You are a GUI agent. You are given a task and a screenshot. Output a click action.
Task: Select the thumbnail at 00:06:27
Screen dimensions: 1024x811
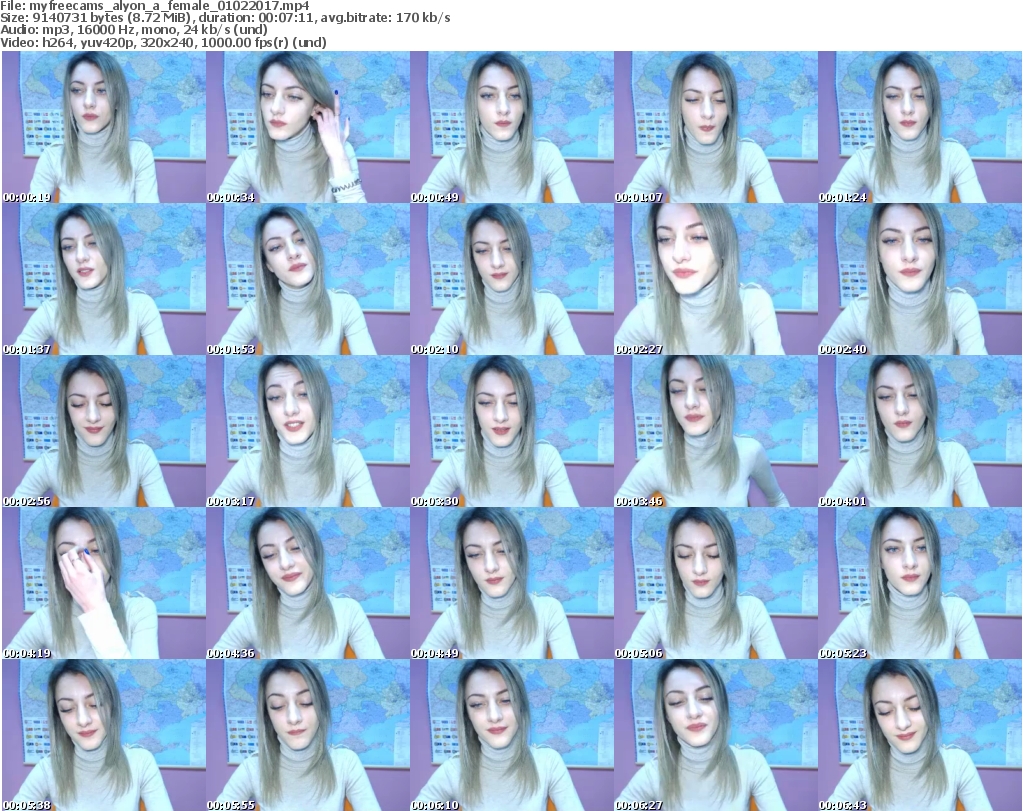[x=716, y=735]
